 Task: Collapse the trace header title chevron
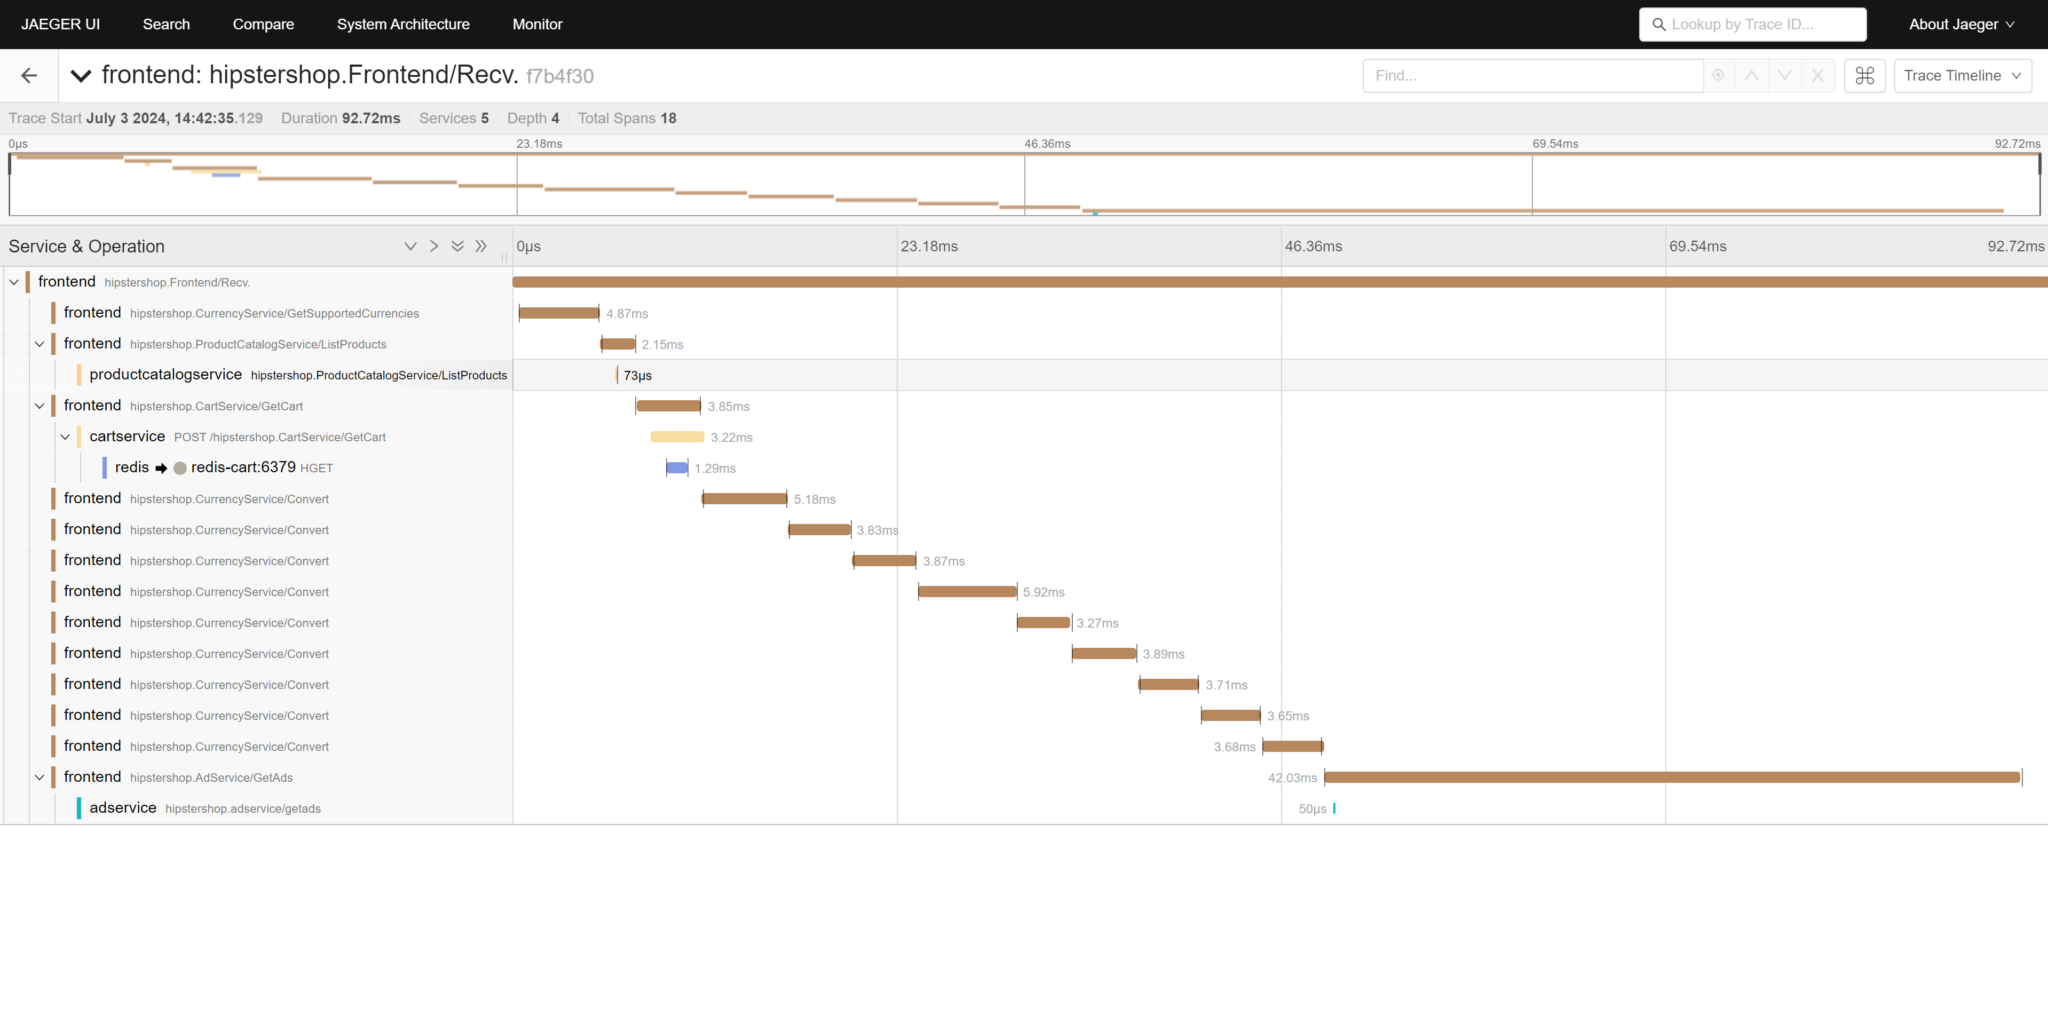(81, 76)
